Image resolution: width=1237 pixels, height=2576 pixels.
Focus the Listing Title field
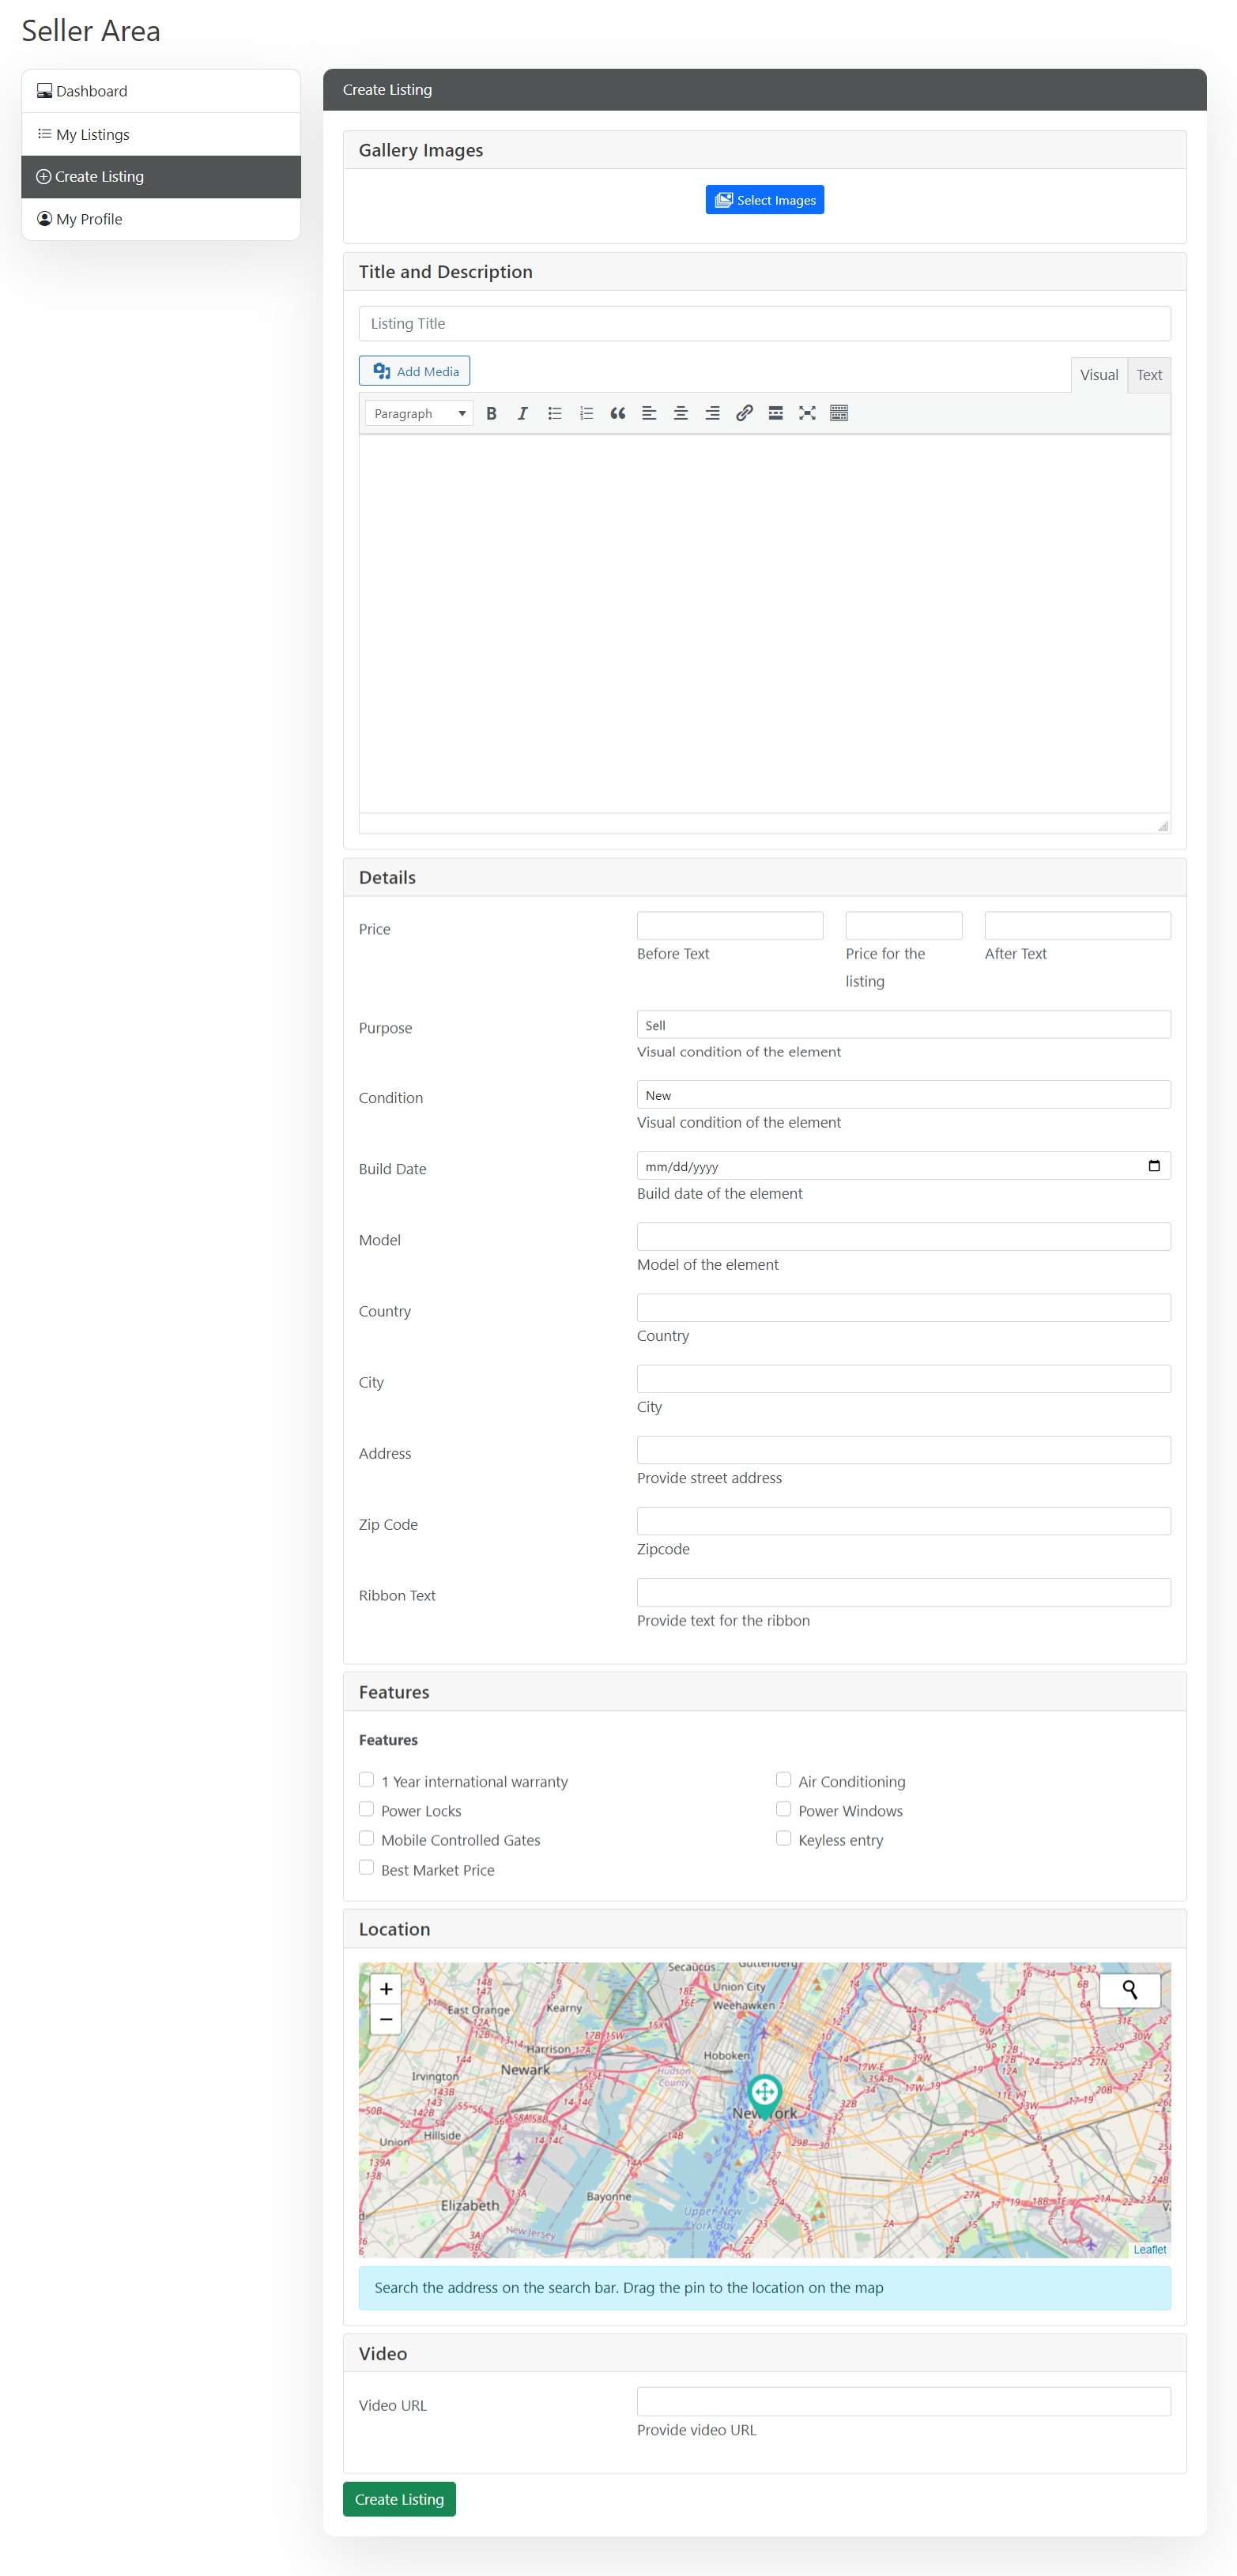point(765,324)
